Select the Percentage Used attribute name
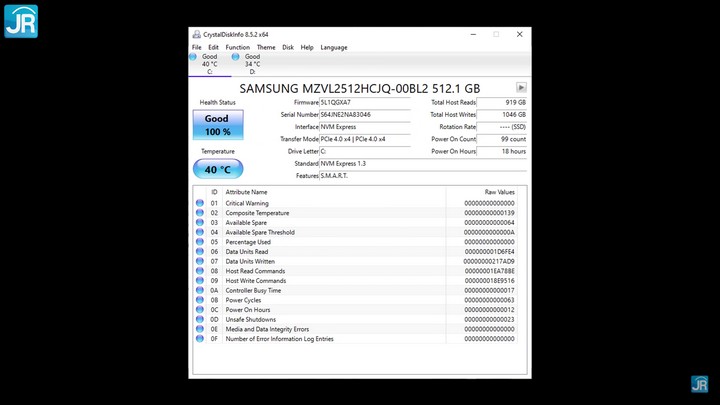The width and height of the screenshot is (720, 405). [x=248, y=242]
